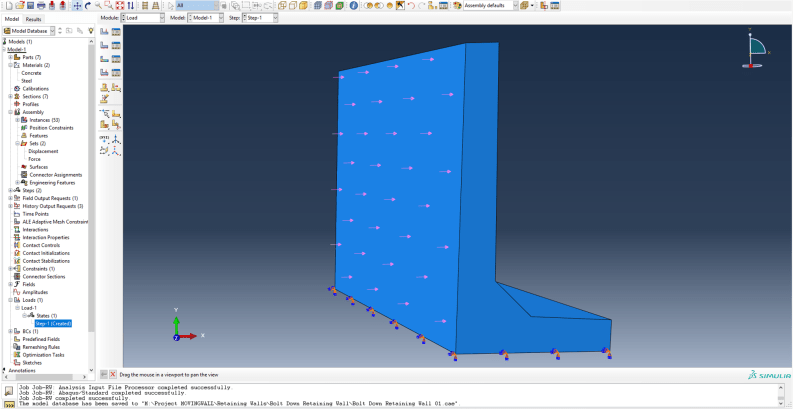
Task: Expand the Sections (7) node
Action: coord(10,96)
